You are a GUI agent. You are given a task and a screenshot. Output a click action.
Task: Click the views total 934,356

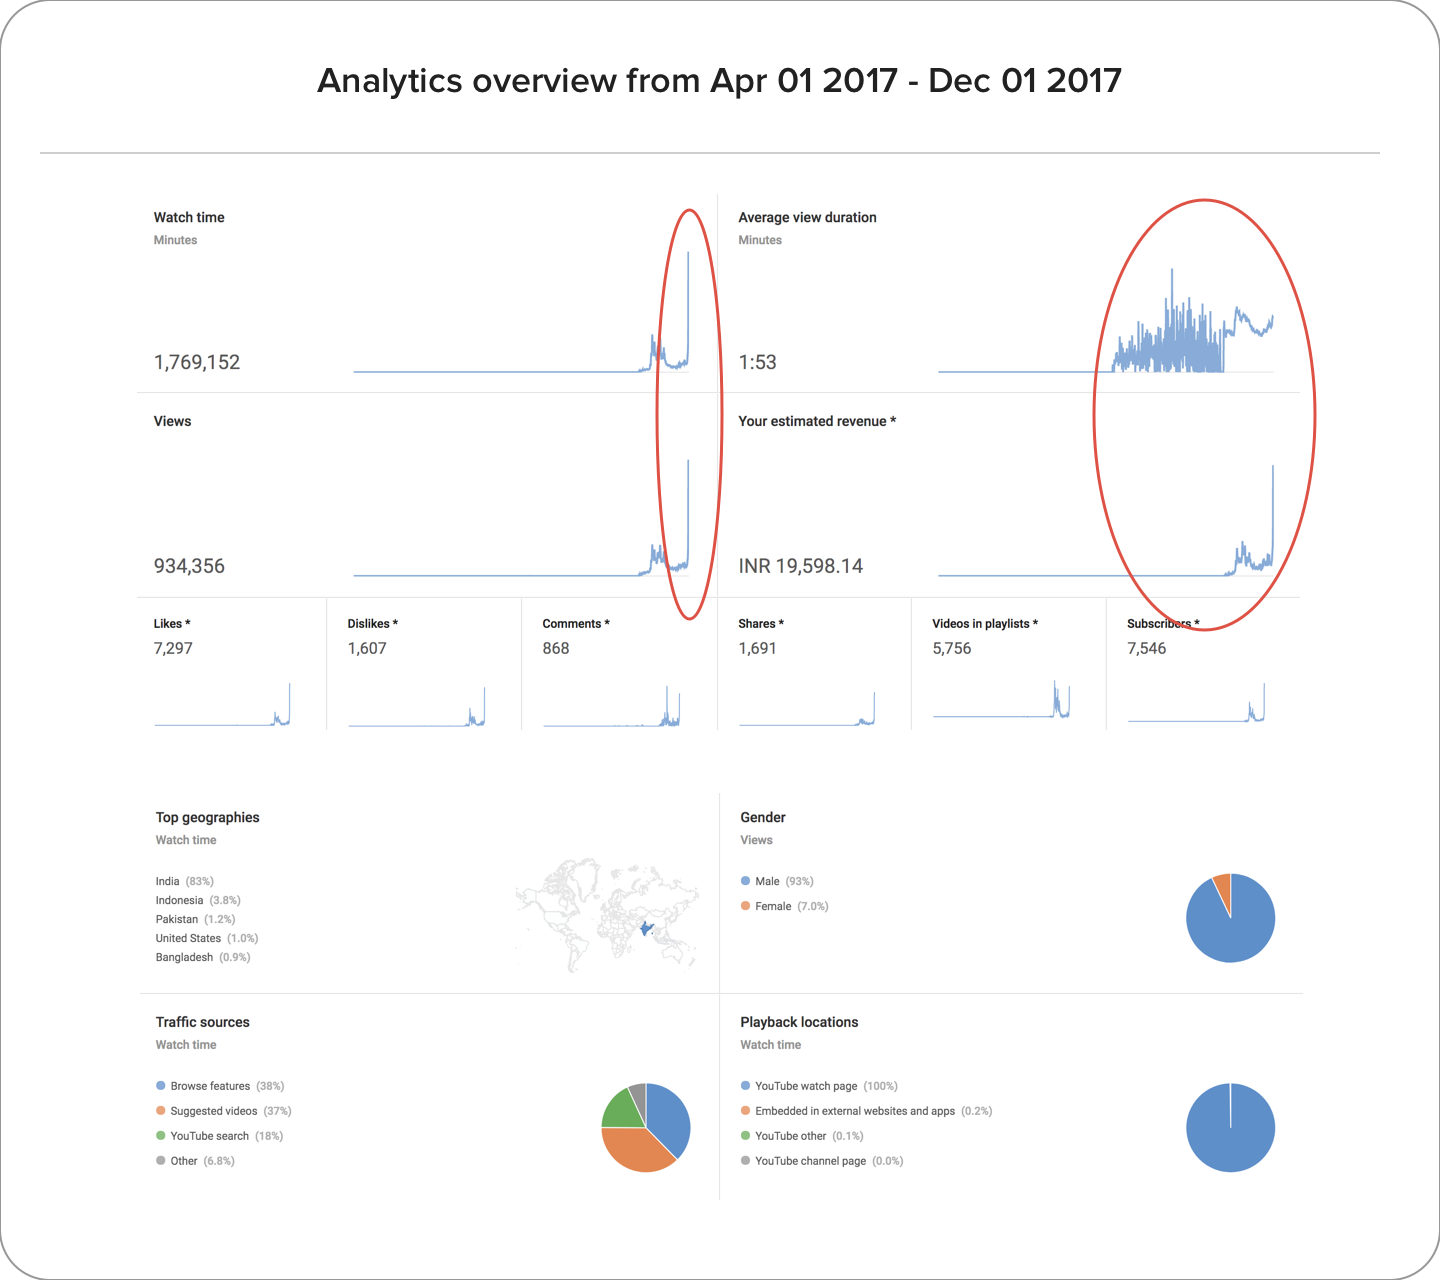point(189,566)
